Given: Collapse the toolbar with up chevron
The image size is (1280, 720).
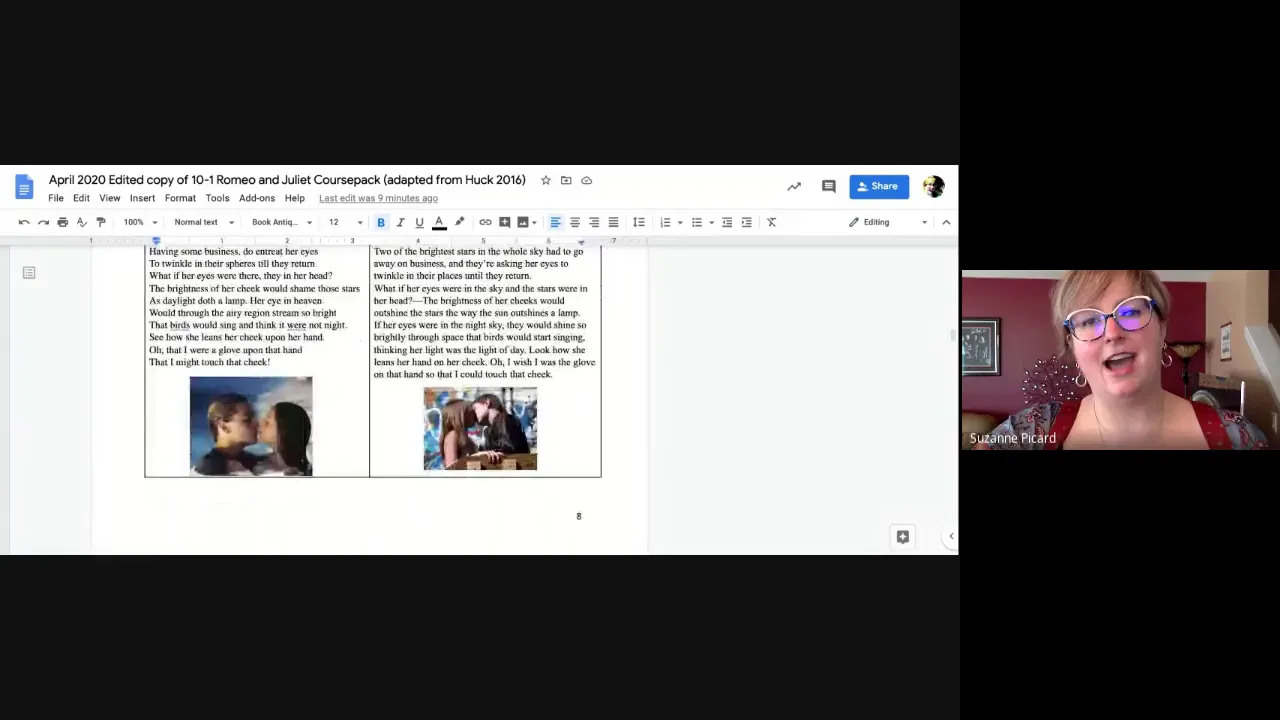Looking at the screenshot, I should [946, 222].
